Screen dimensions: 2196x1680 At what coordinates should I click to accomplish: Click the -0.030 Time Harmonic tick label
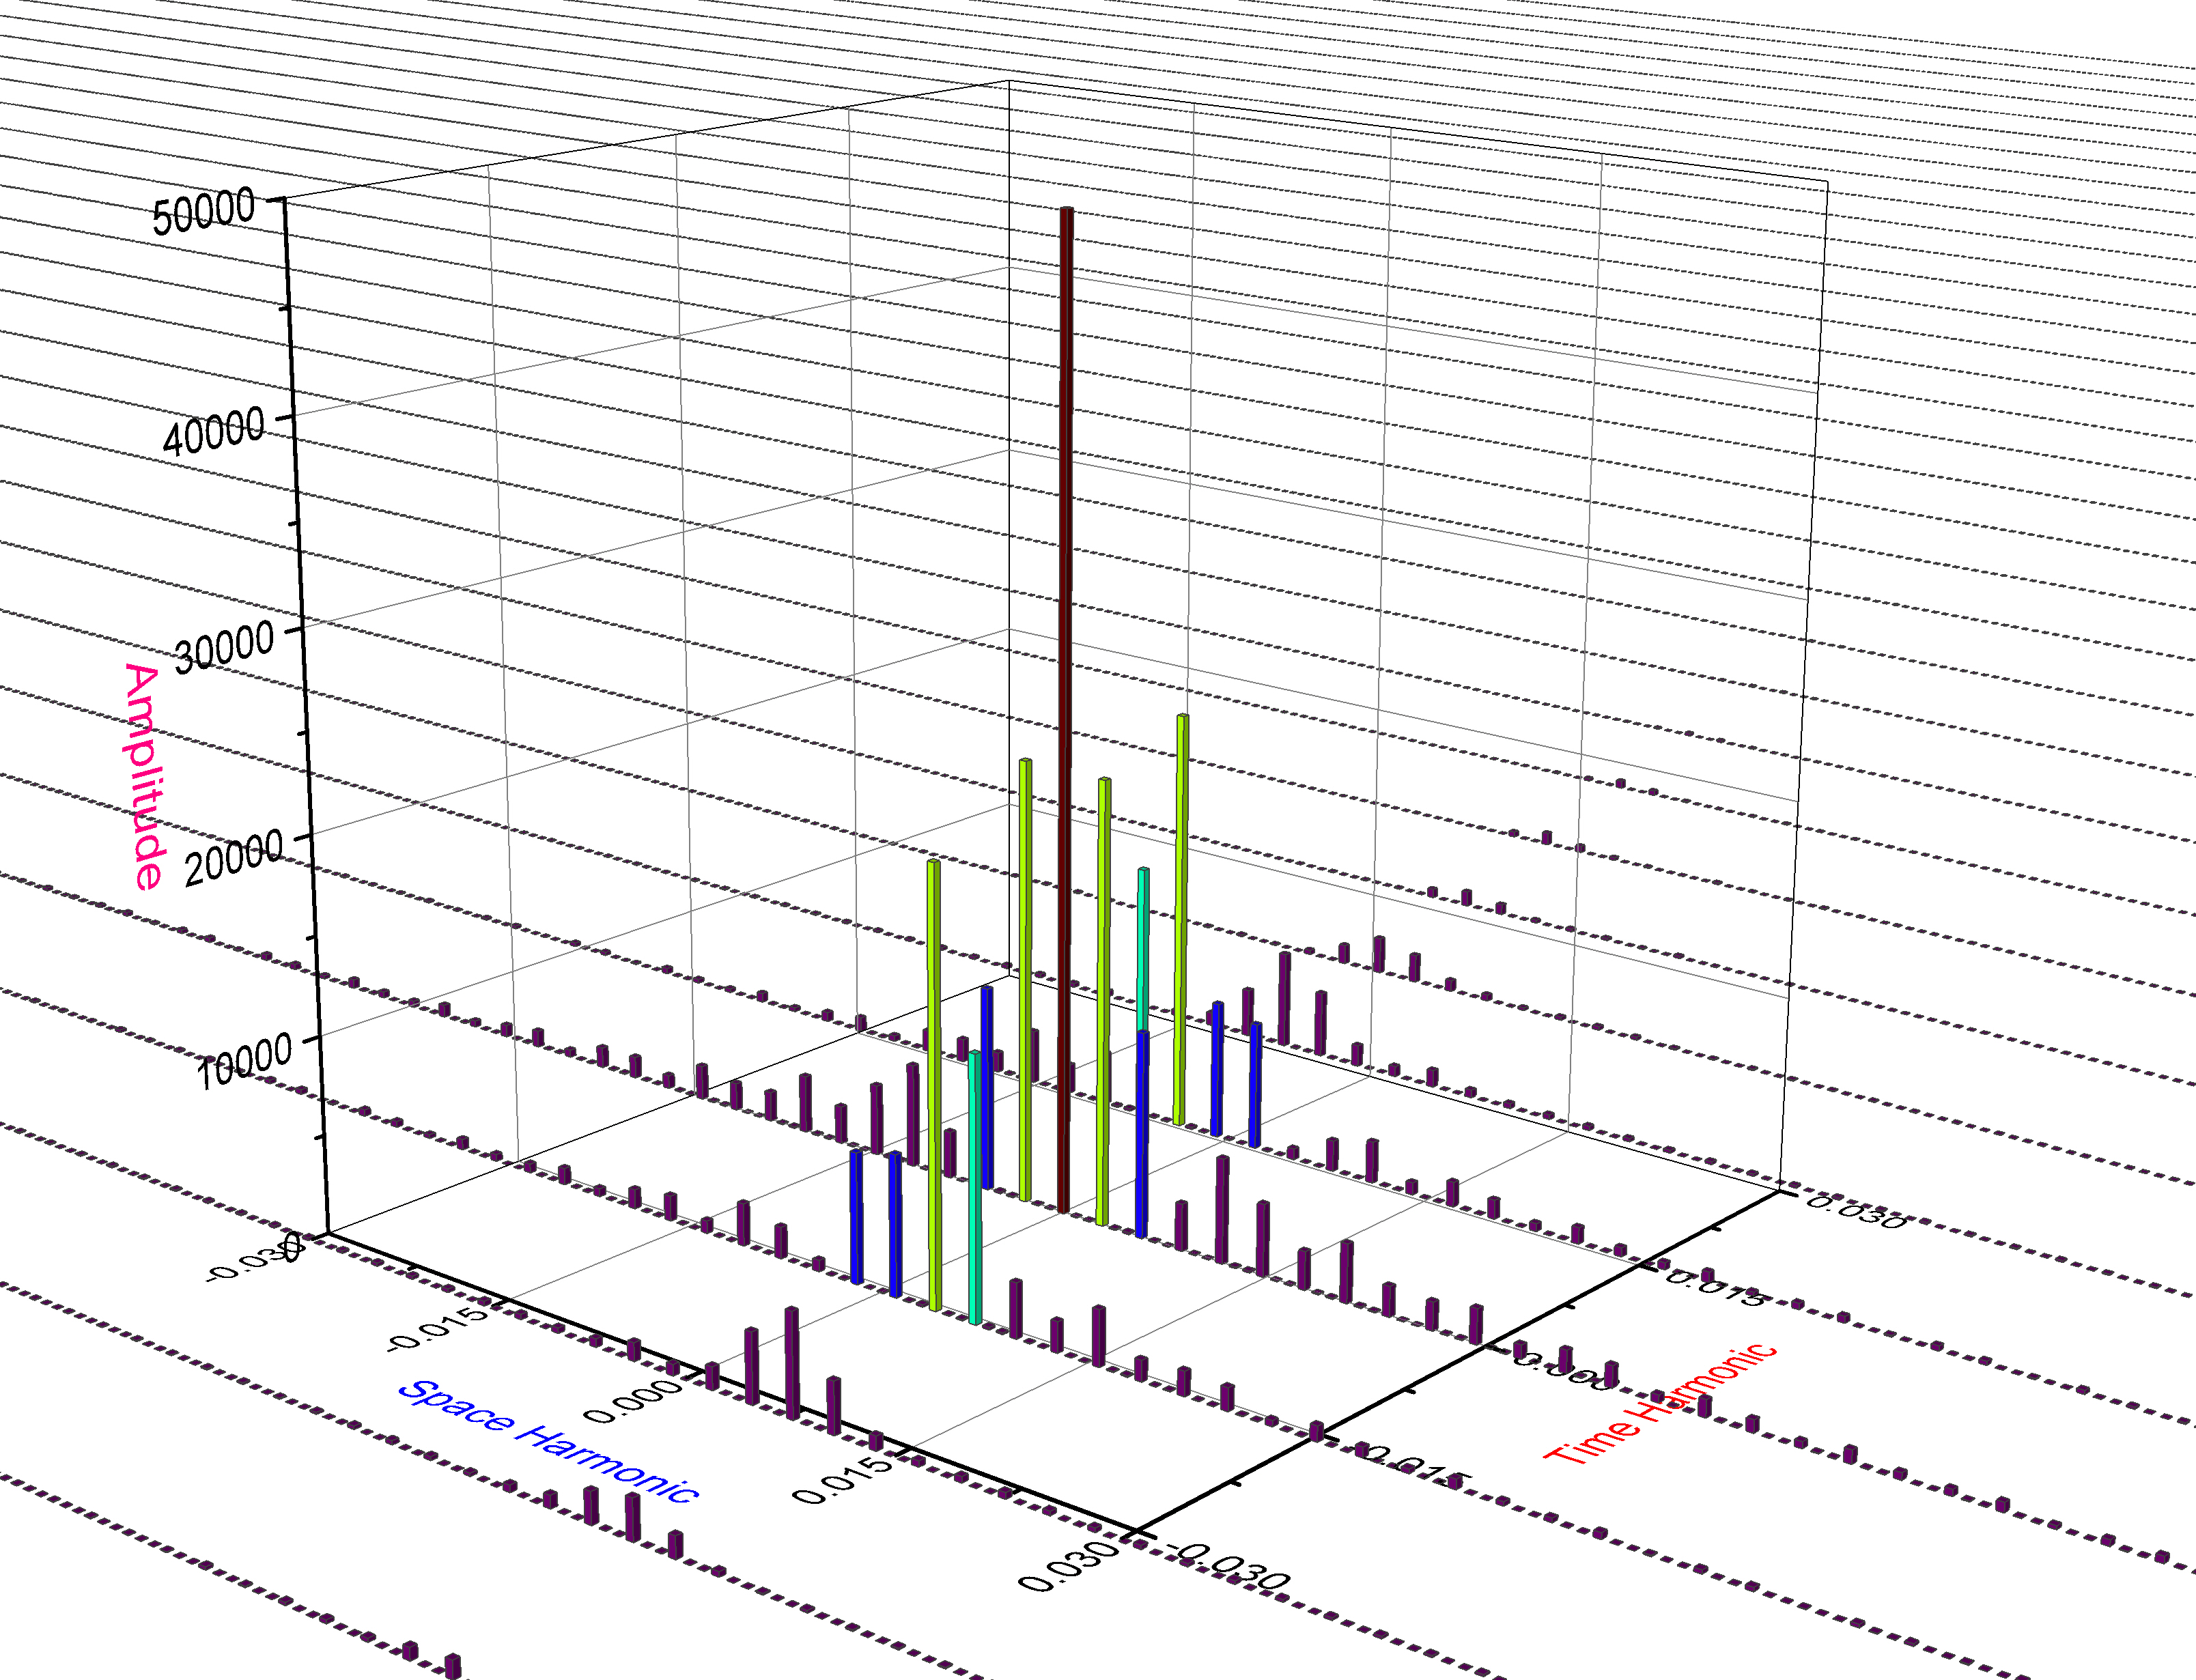click(1228, 1566)
